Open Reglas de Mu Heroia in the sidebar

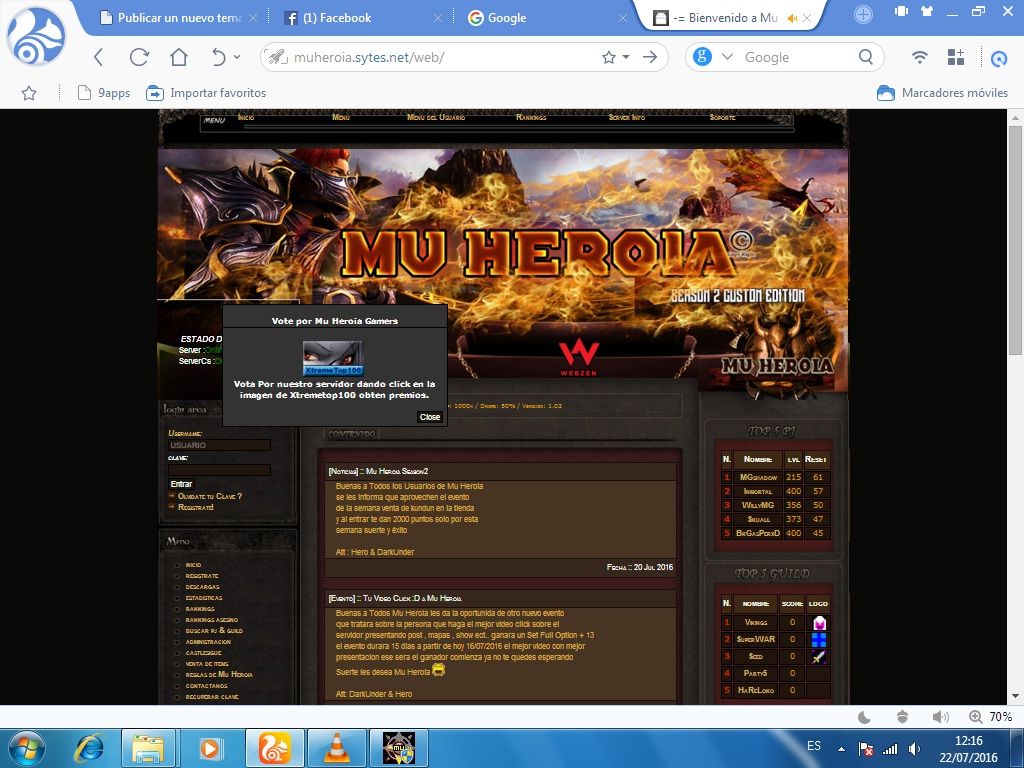click(x=219, y=675)
